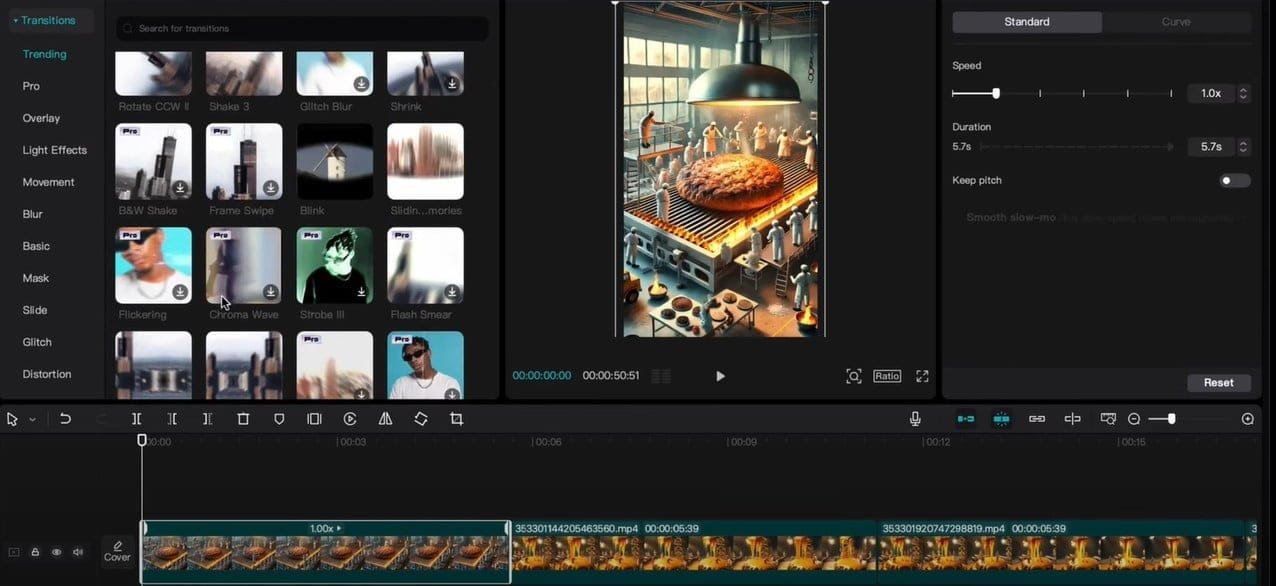The image size is (1276, 586).
Task: Click the Reset button
Action: tap(1218, 382)
